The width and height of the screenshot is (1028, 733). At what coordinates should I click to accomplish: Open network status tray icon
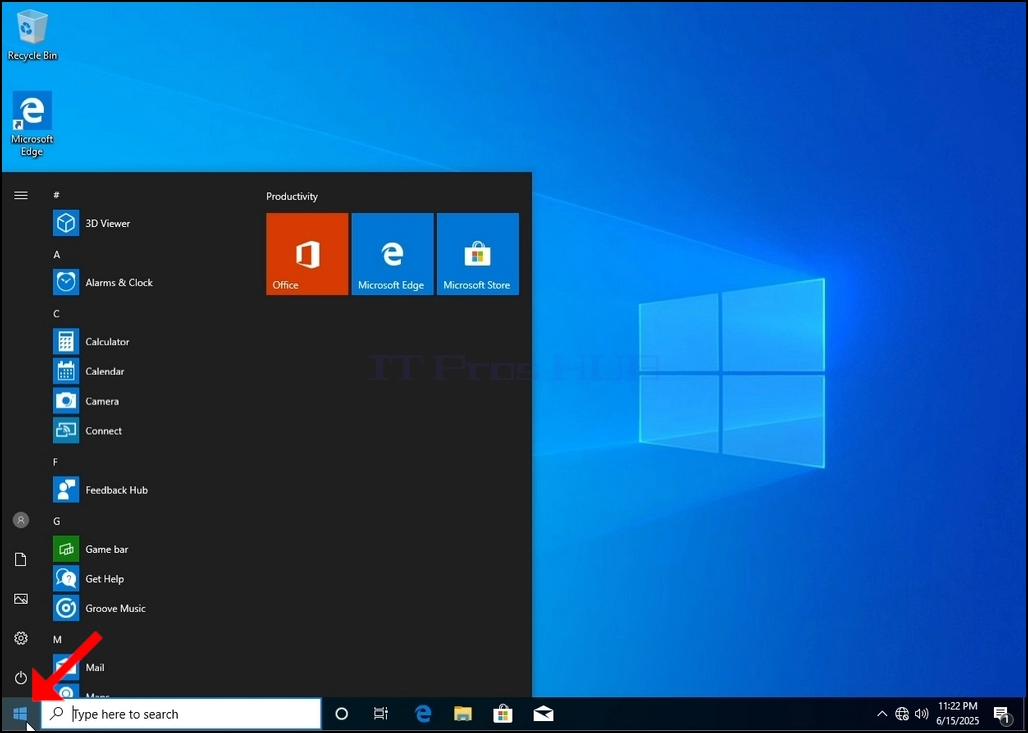[x=902, y=714]
